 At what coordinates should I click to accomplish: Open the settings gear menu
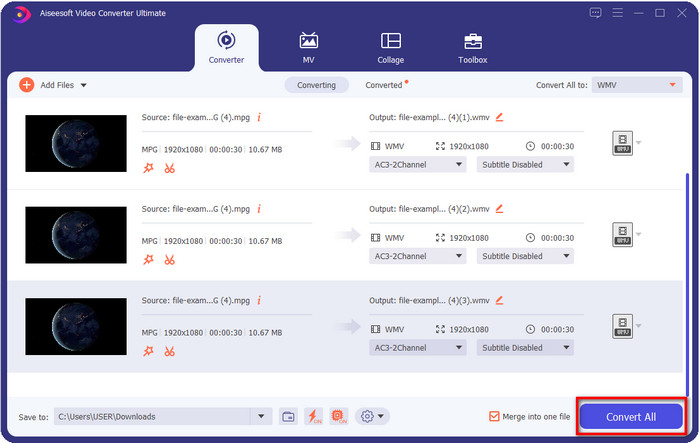point(372,417)
